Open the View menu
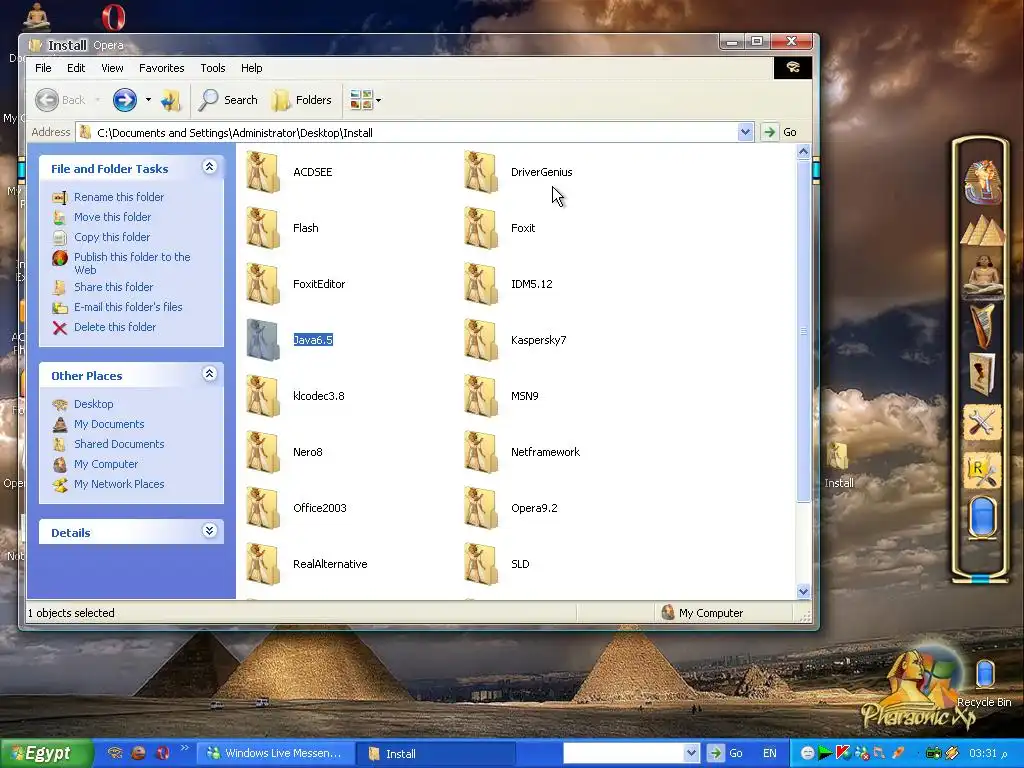The width and height of the screenshot is (1024, 768). (x=112, y=68)
